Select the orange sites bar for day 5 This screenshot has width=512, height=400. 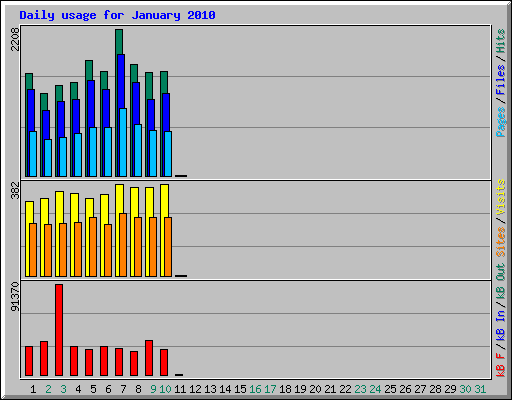[x=93, y=247]
